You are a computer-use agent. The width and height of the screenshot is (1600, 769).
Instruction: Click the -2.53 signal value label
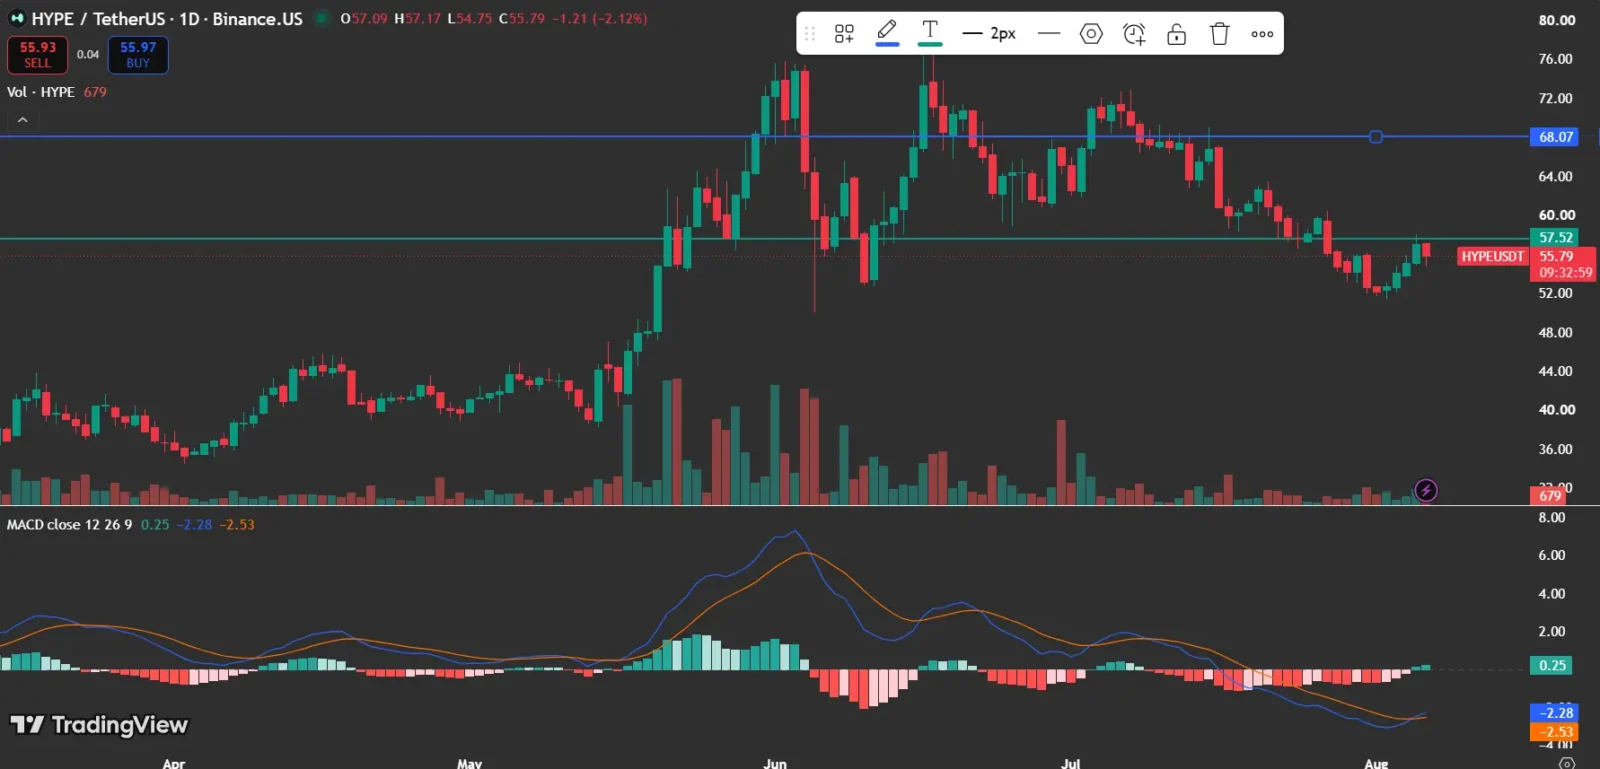1555,731
